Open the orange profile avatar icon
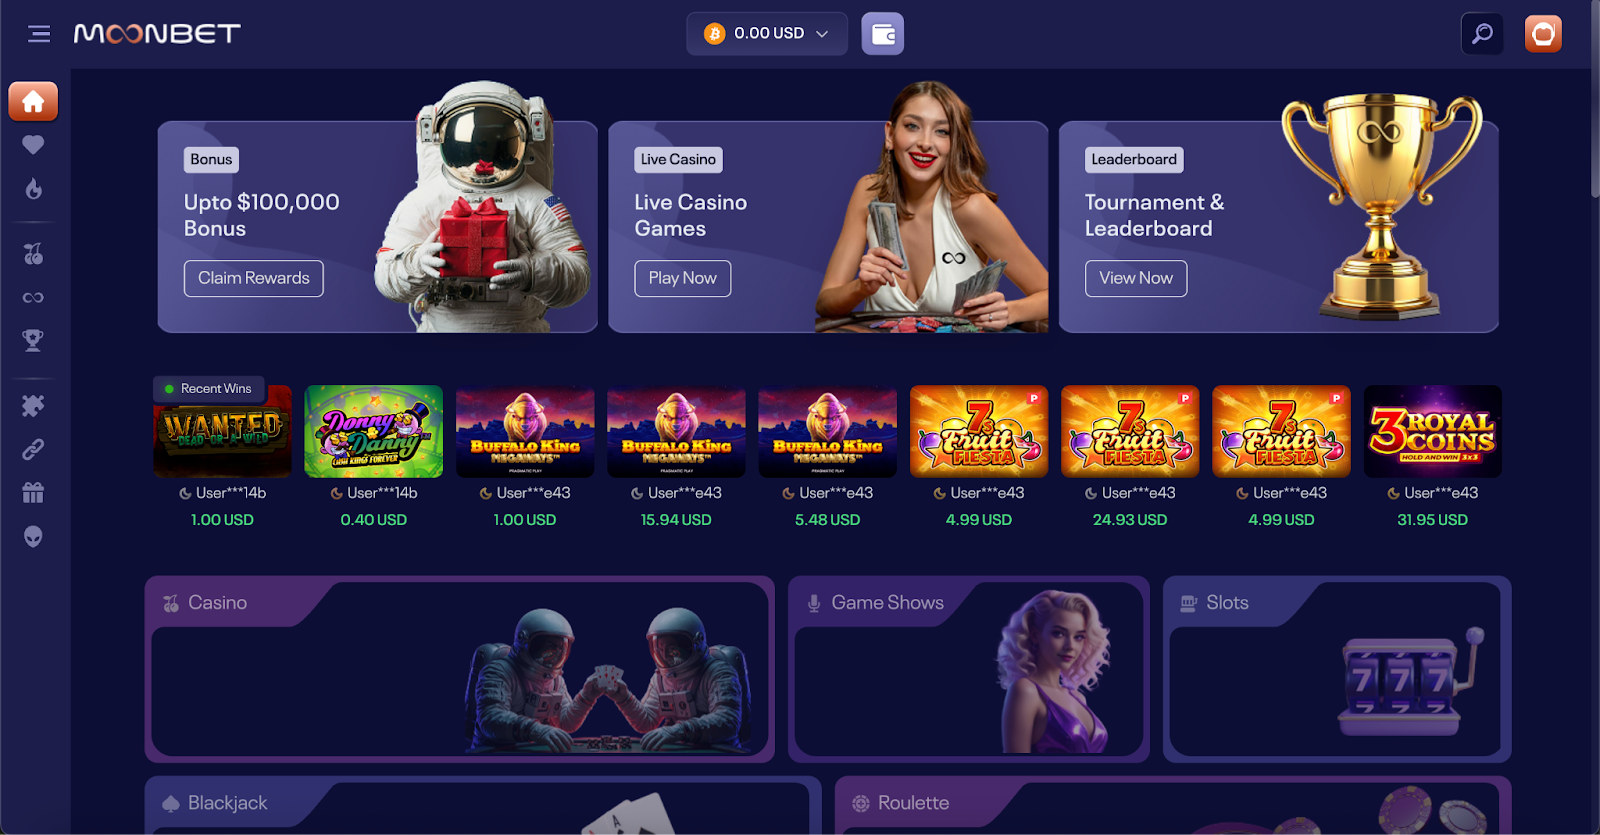The image size is (1600, 835). 1543,34
